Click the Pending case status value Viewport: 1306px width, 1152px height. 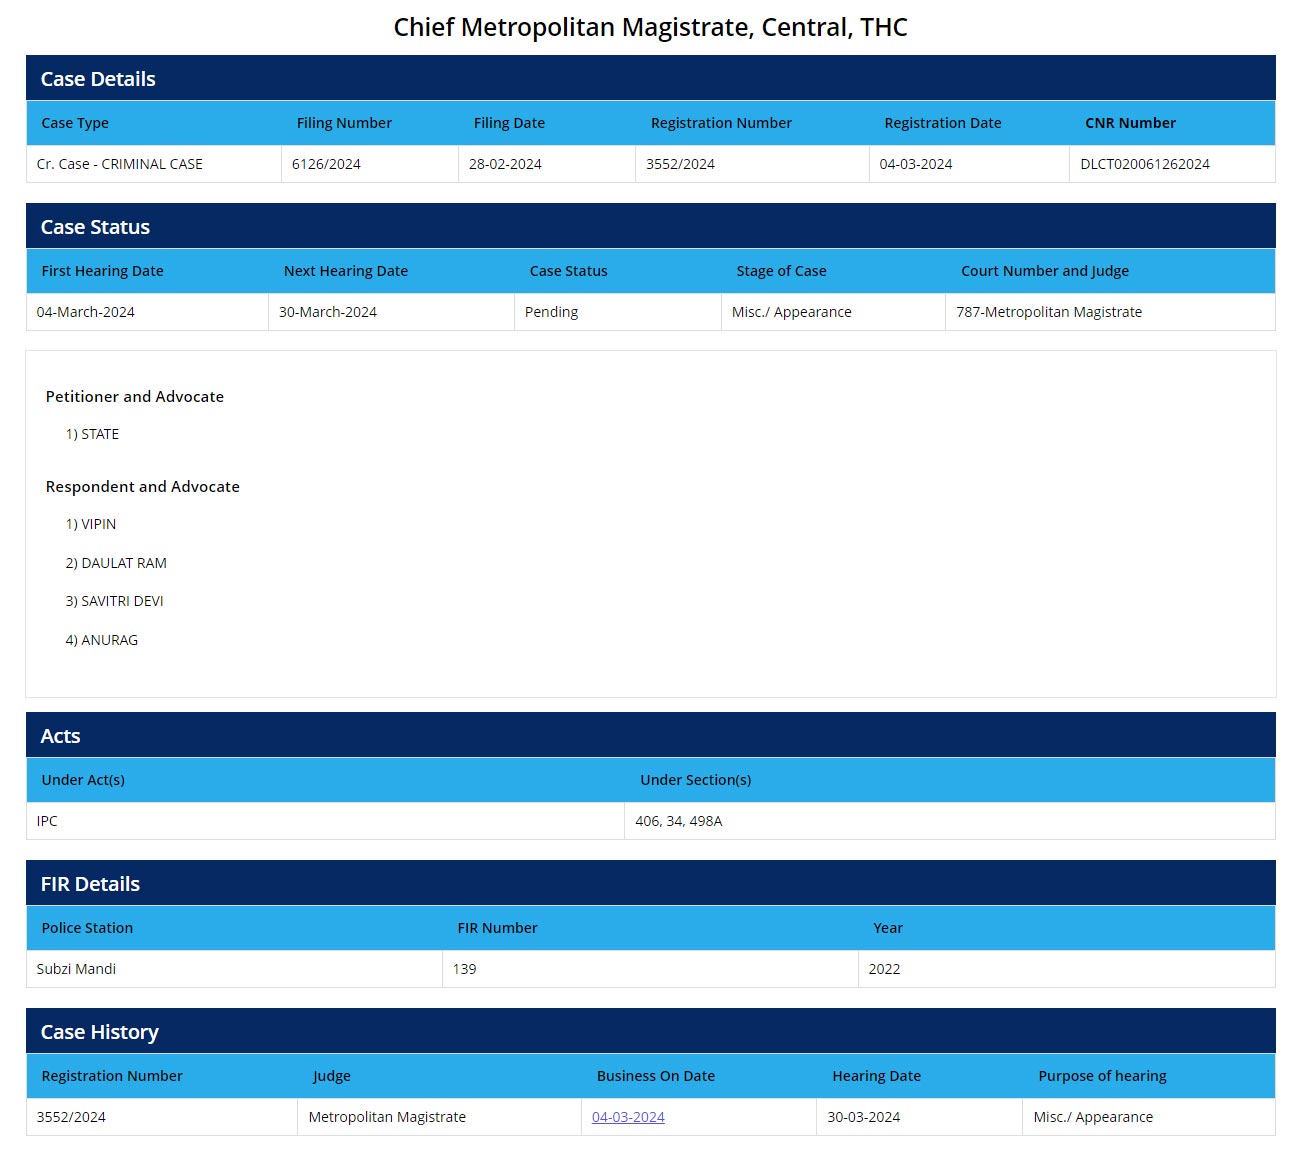(551, 312)
